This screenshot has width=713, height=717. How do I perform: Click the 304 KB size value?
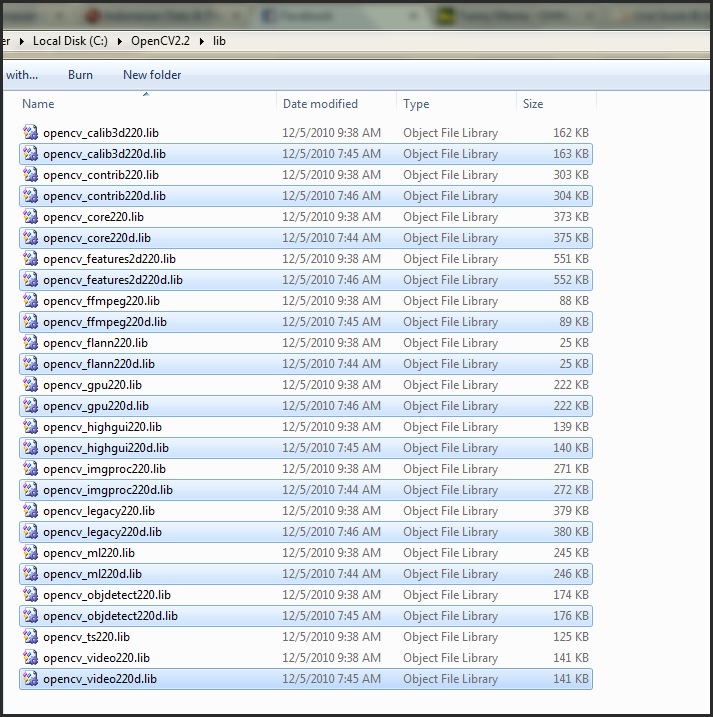571,196
